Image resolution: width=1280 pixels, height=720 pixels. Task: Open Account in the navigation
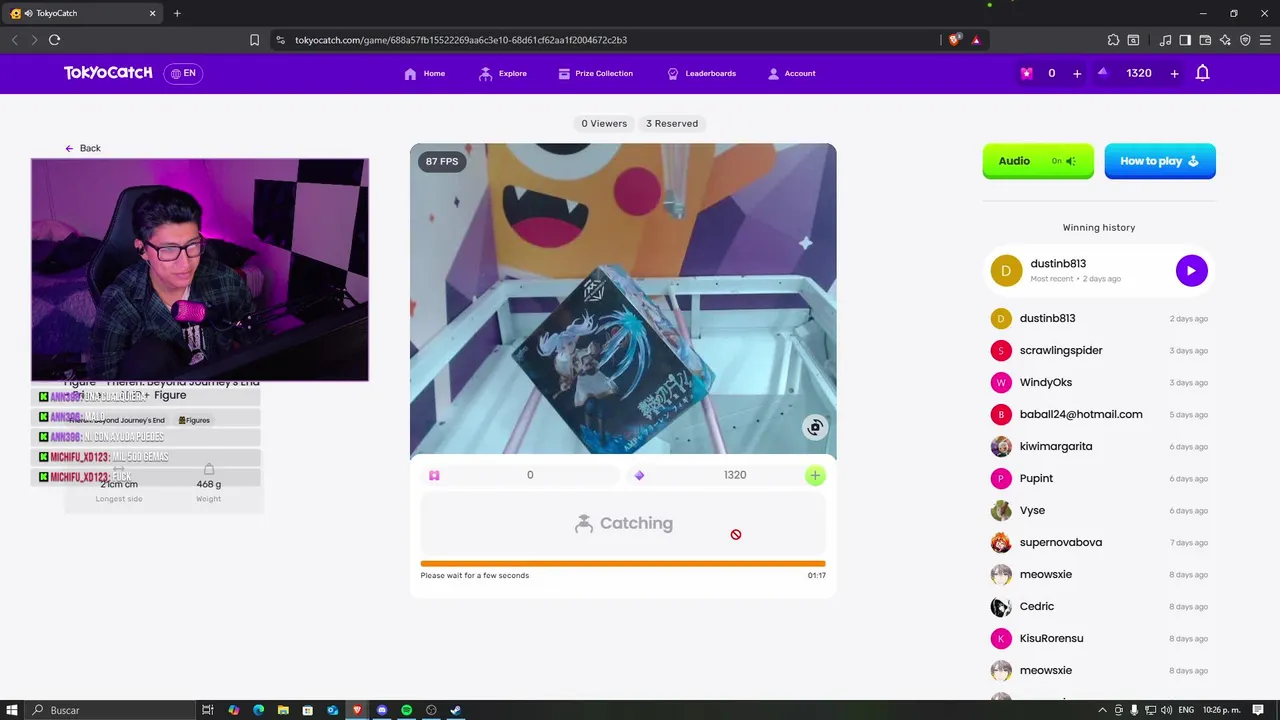click(791, 73)
